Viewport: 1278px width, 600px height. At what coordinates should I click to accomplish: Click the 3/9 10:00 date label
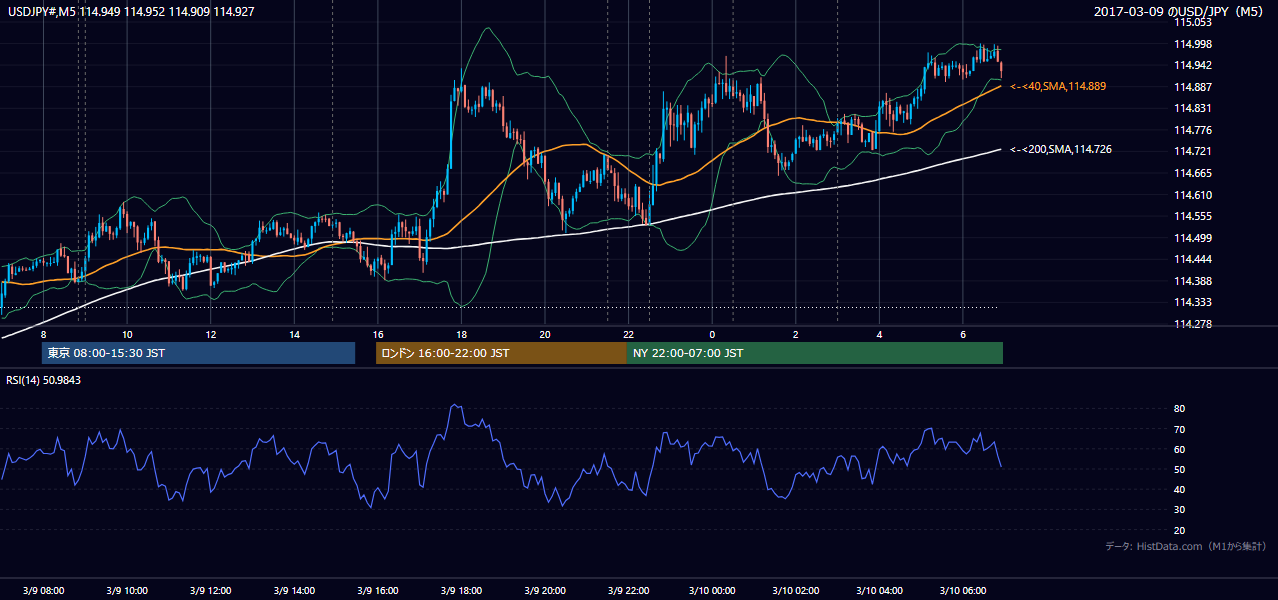click(126, 590)
